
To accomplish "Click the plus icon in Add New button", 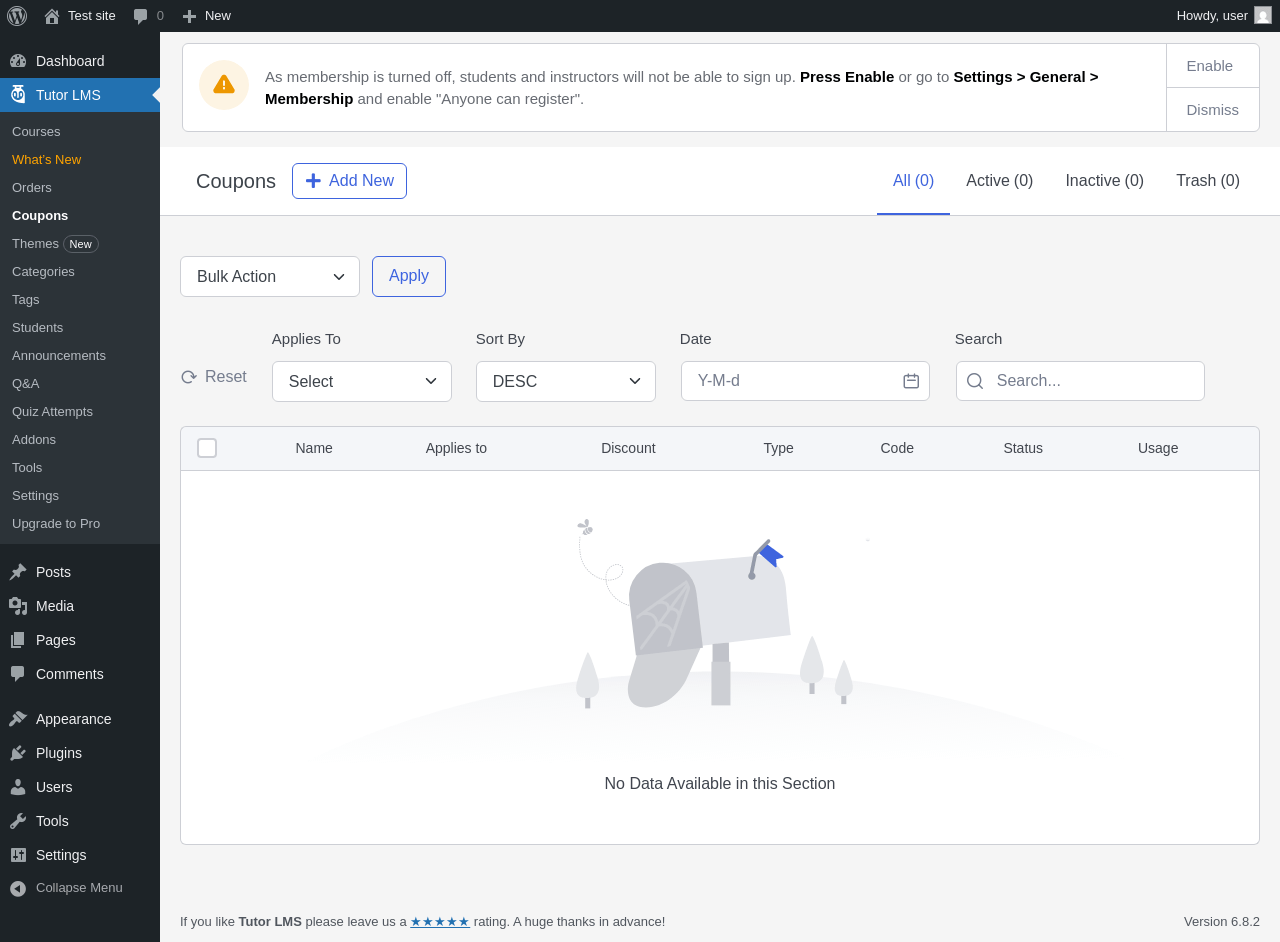I will [x=313, y=181].
